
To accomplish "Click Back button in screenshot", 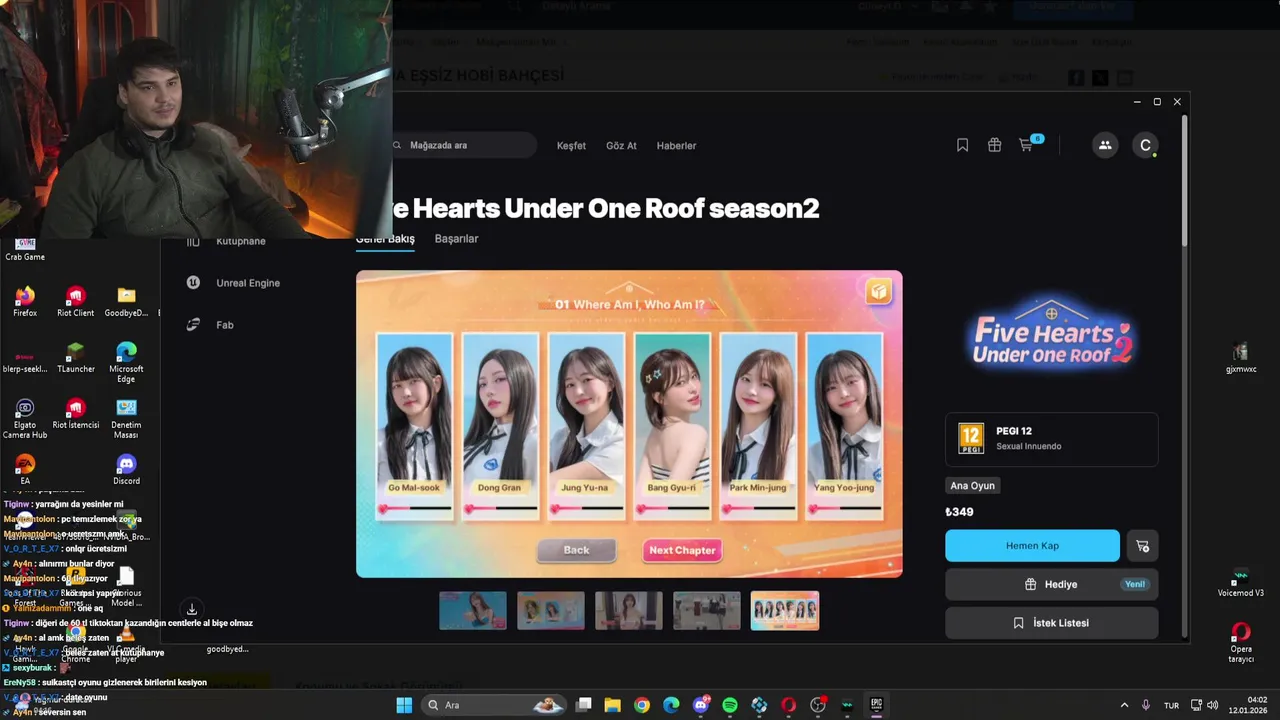I will tap(576, 550).
